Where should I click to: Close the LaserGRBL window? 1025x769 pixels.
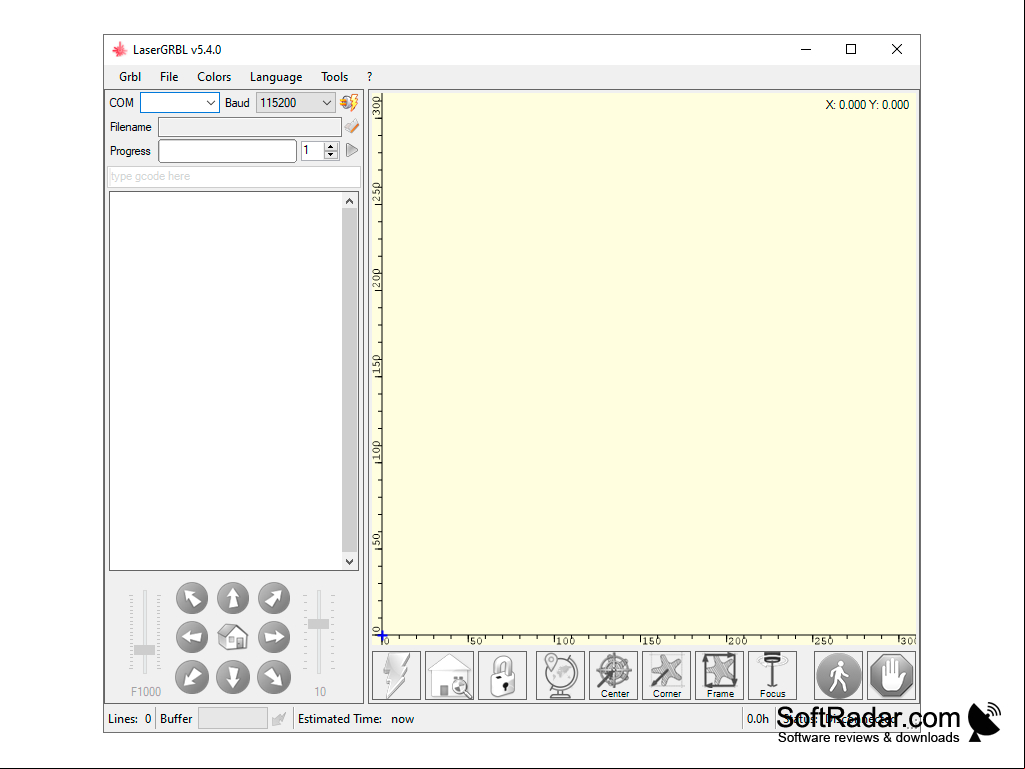pos(897,50)
